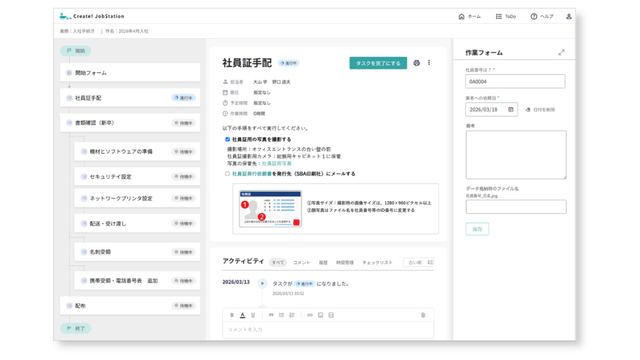Open the 社員証用写真 storage link
The width and height of the screenshot is (640, 360).
click(276, 163)
